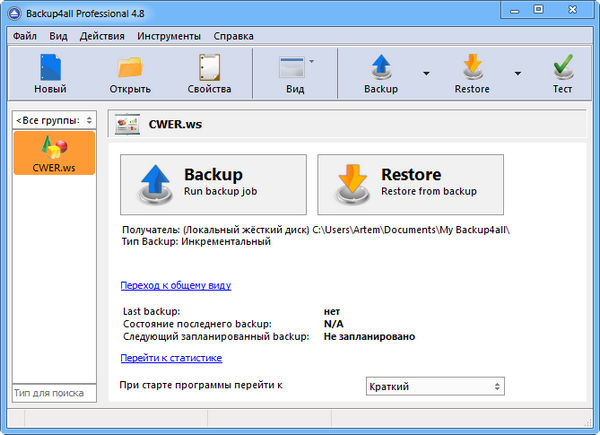Expand the Backup toolbar dropdown arrow
This screenshot has width=600, height=435.
427,73
